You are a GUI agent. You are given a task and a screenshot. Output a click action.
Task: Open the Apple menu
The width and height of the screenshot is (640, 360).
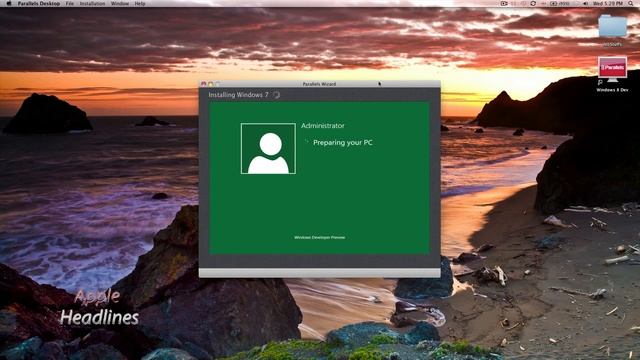click(x=9, y=3)
